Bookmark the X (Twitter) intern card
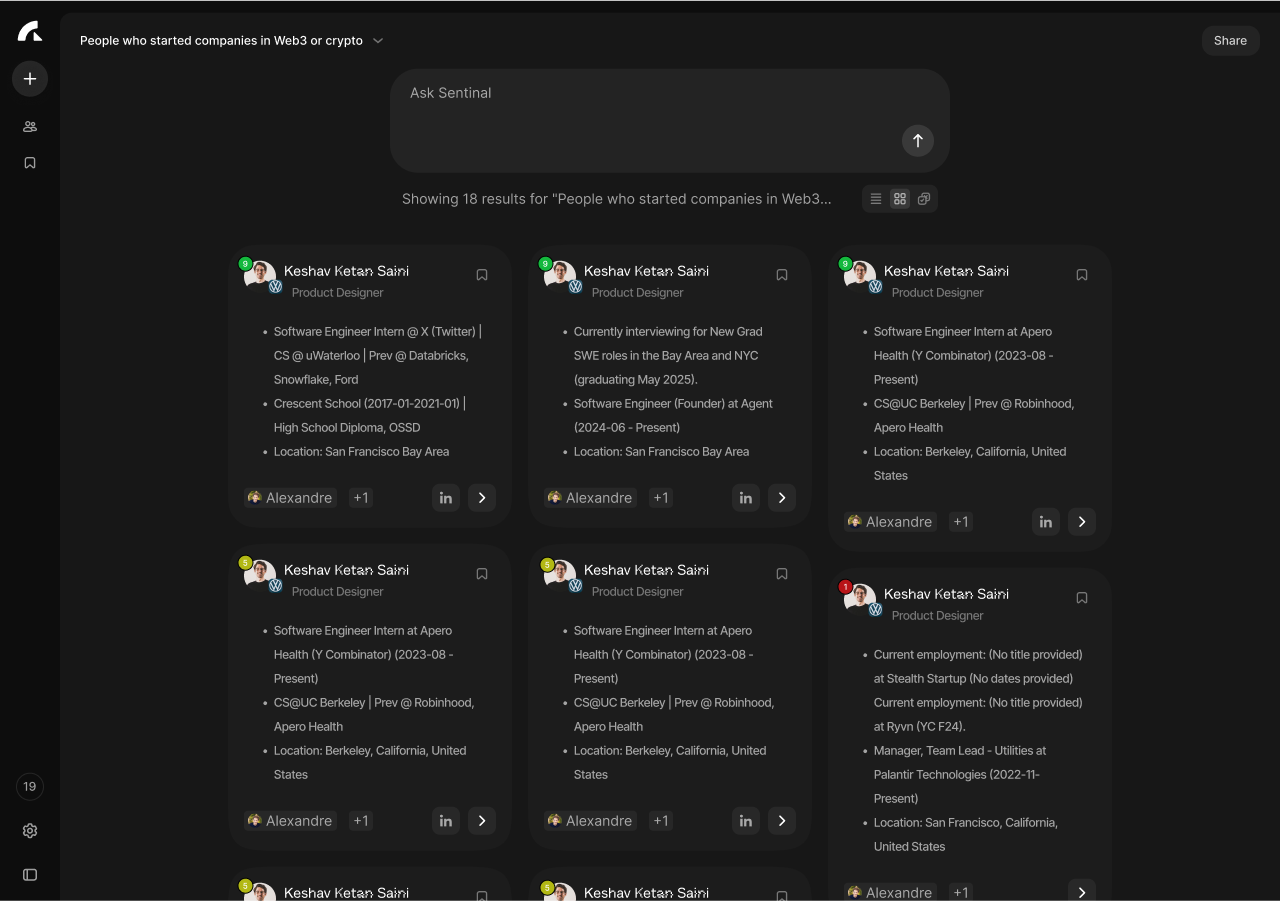The height and width of the screenshot is (901, 1280). click(x=482, y=275)
